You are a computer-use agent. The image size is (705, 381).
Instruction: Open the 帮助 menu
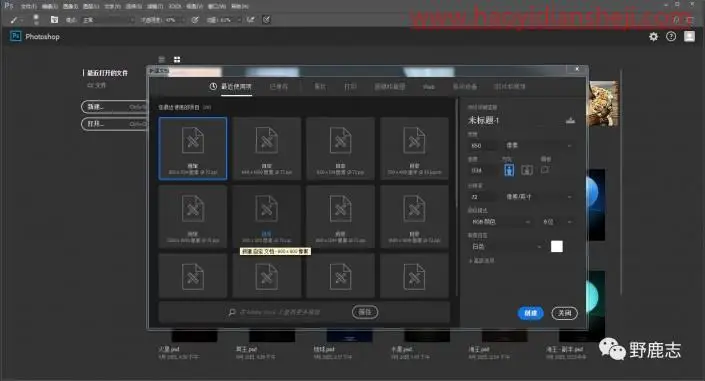239,6
